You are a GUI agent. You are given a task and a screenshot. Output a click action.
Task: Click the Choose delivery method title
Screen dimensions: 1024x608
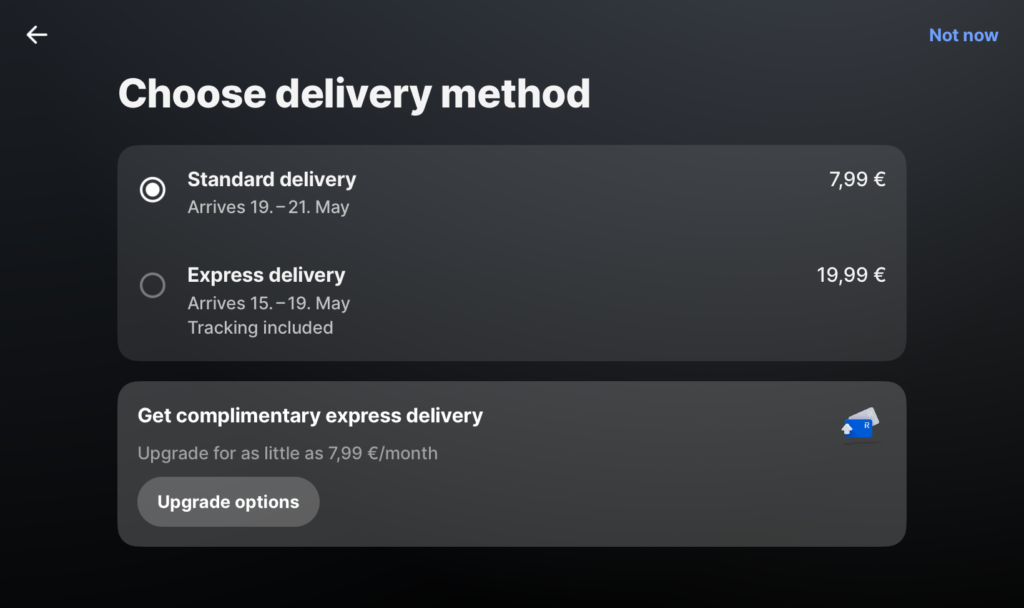point(354,94)
